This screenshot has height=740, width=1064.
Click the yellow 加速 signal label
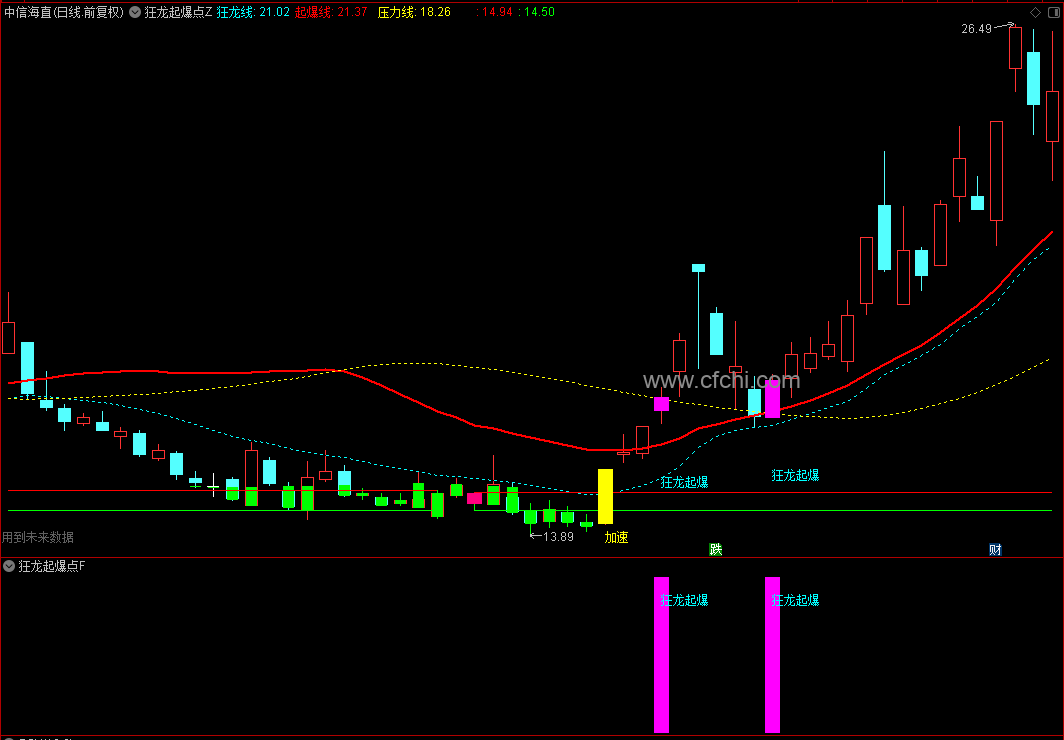616,537
